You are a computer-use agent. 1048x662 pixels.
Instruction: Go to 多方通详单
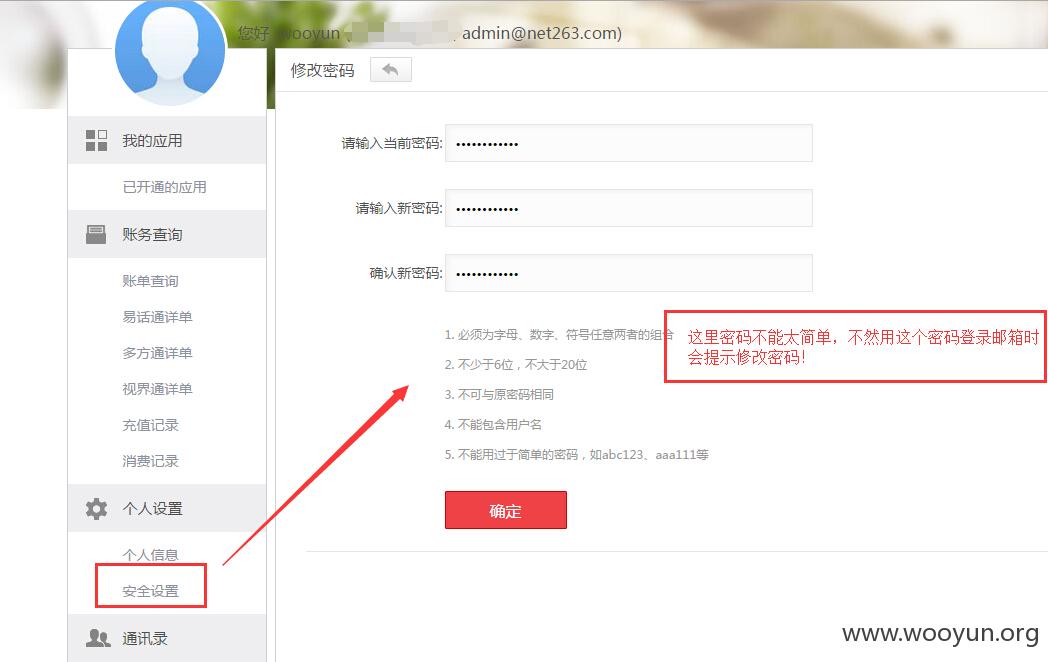click(x=157, y=353)
